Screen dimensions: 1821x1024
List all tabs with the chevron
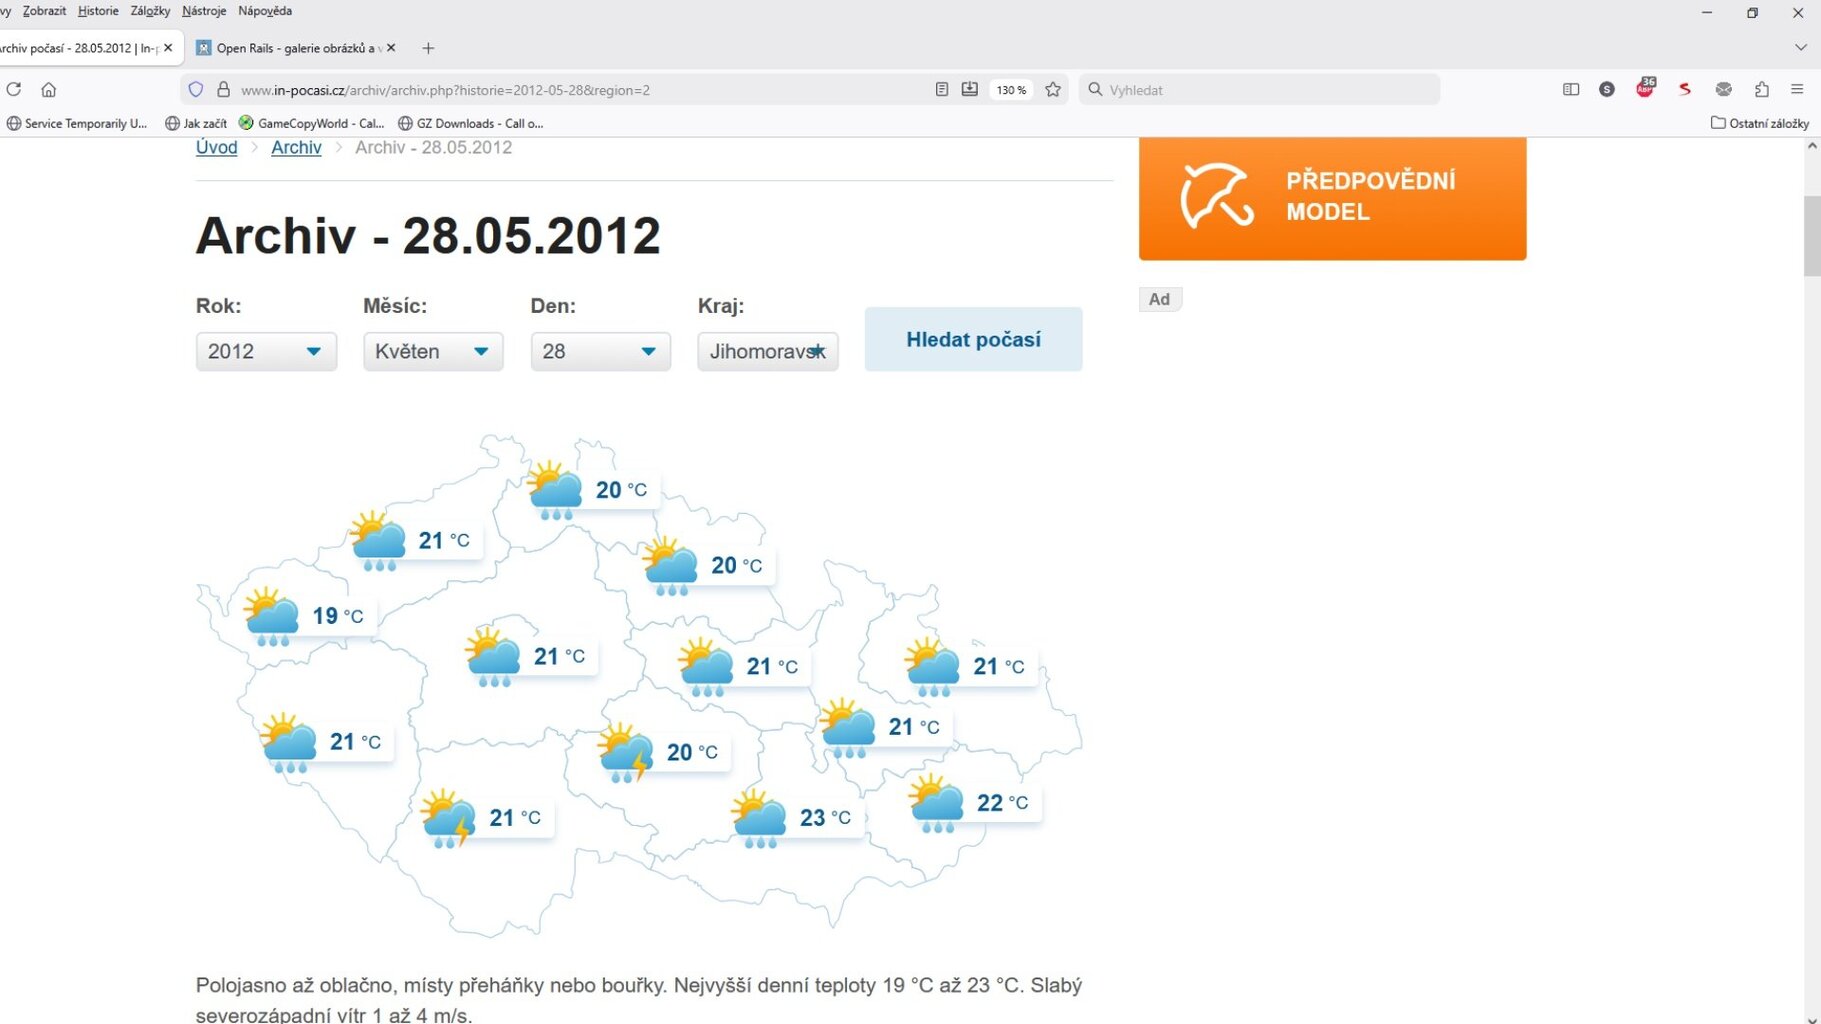[x=1801, y=47]
